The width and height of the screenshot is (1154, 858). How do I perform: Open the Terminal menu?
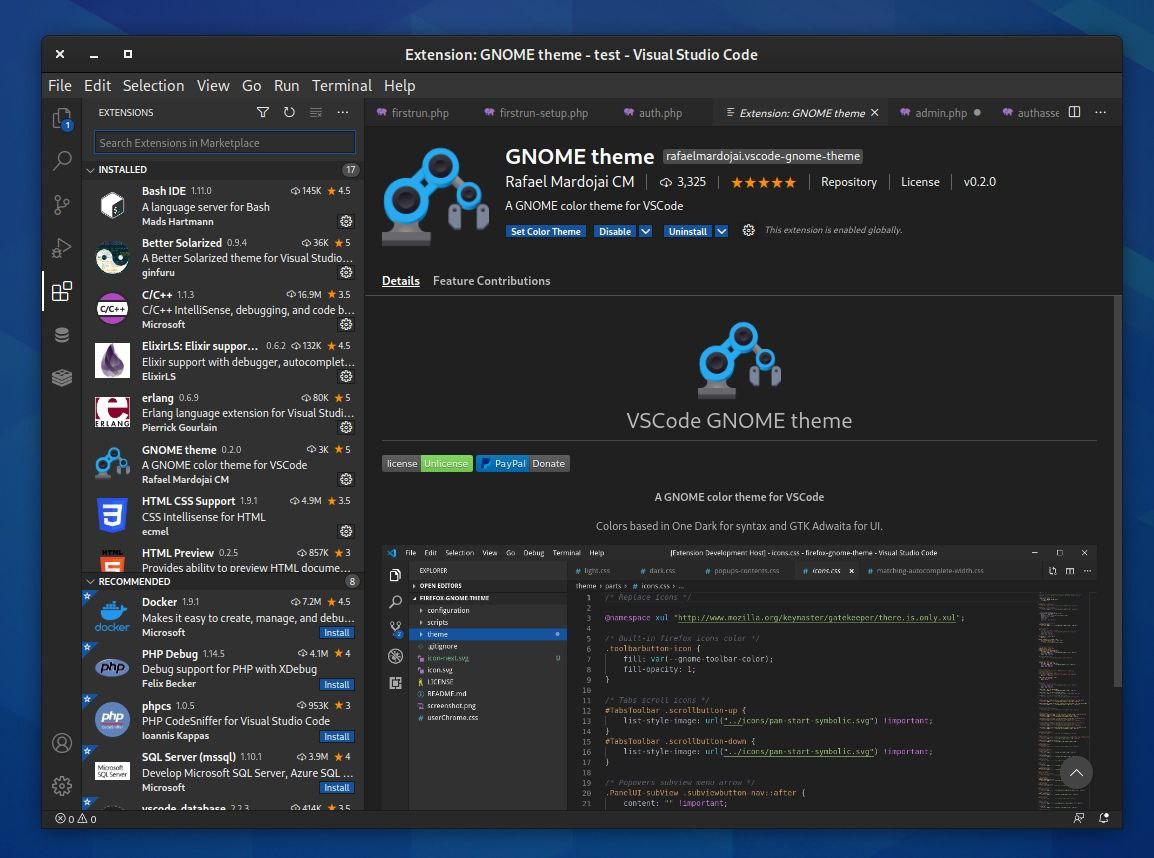coord(341,85)
